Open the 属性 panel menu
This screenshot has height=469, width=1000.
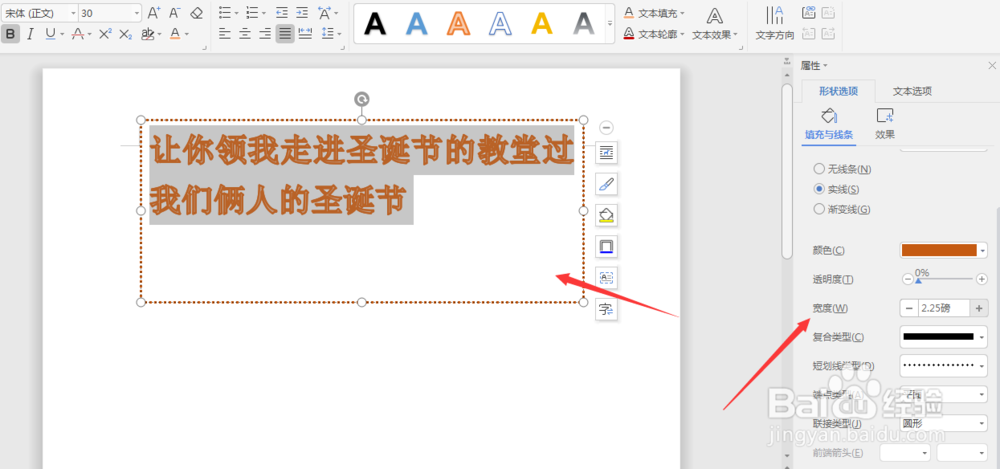point(814,65)
